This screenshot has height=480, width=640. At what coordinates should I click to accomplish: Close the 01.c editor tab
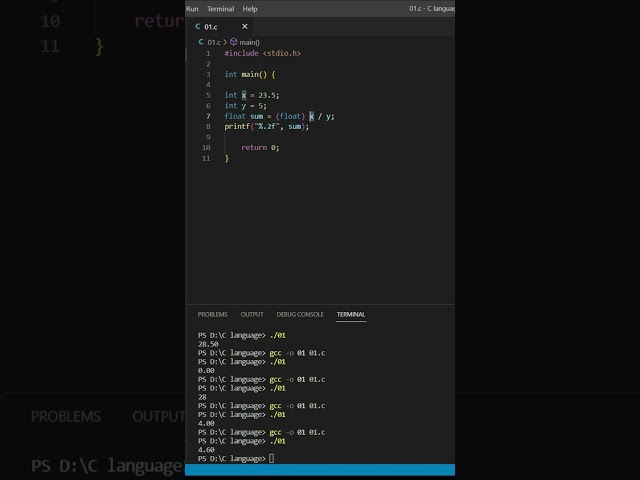pos(244,27)
